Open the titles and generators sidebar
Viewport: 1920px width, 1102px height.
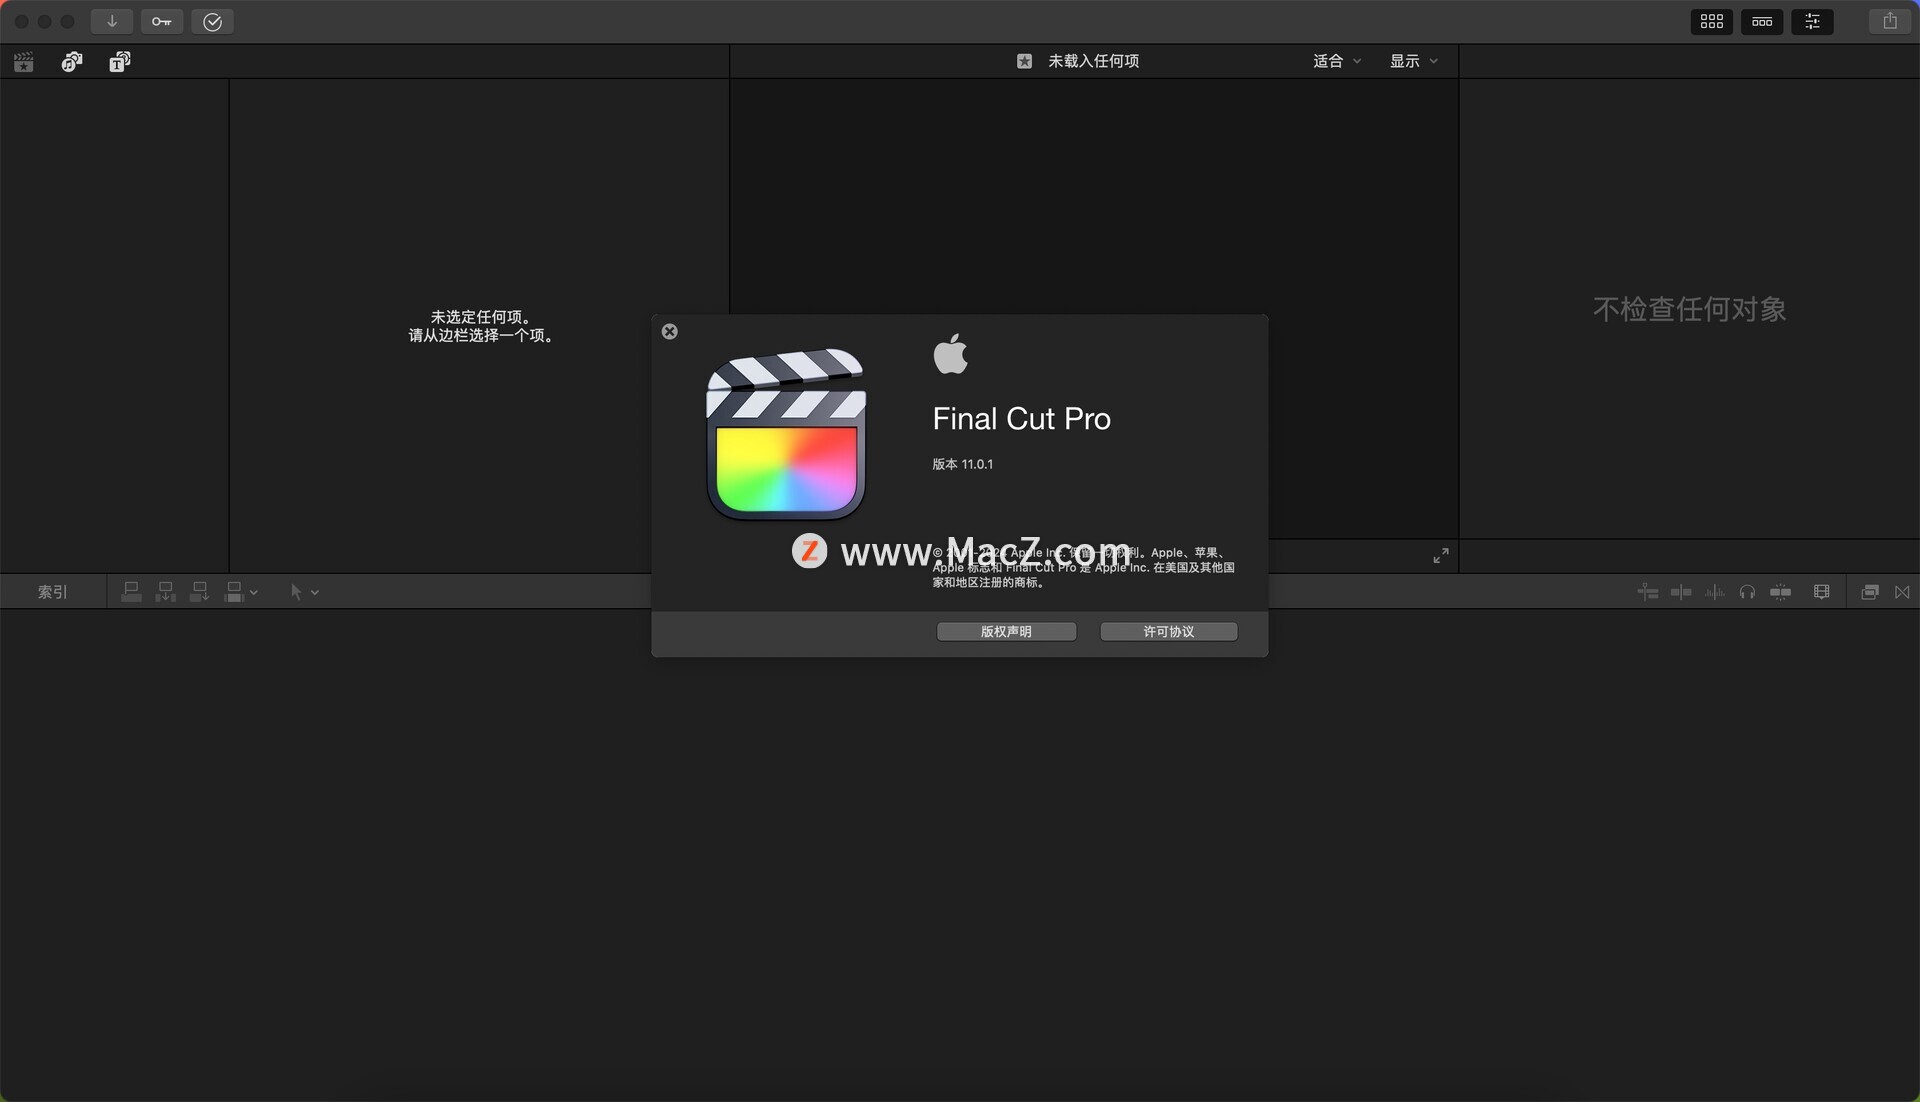[x=120, y=62]
